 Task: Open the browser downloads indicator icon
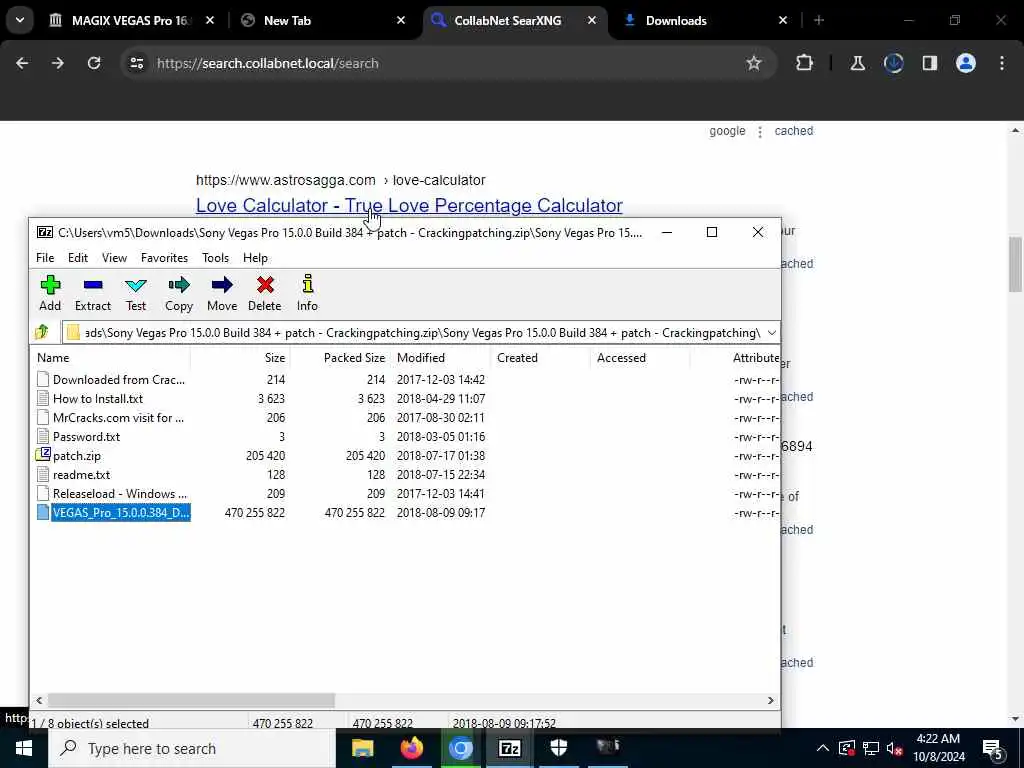click(x=893, y=63)
